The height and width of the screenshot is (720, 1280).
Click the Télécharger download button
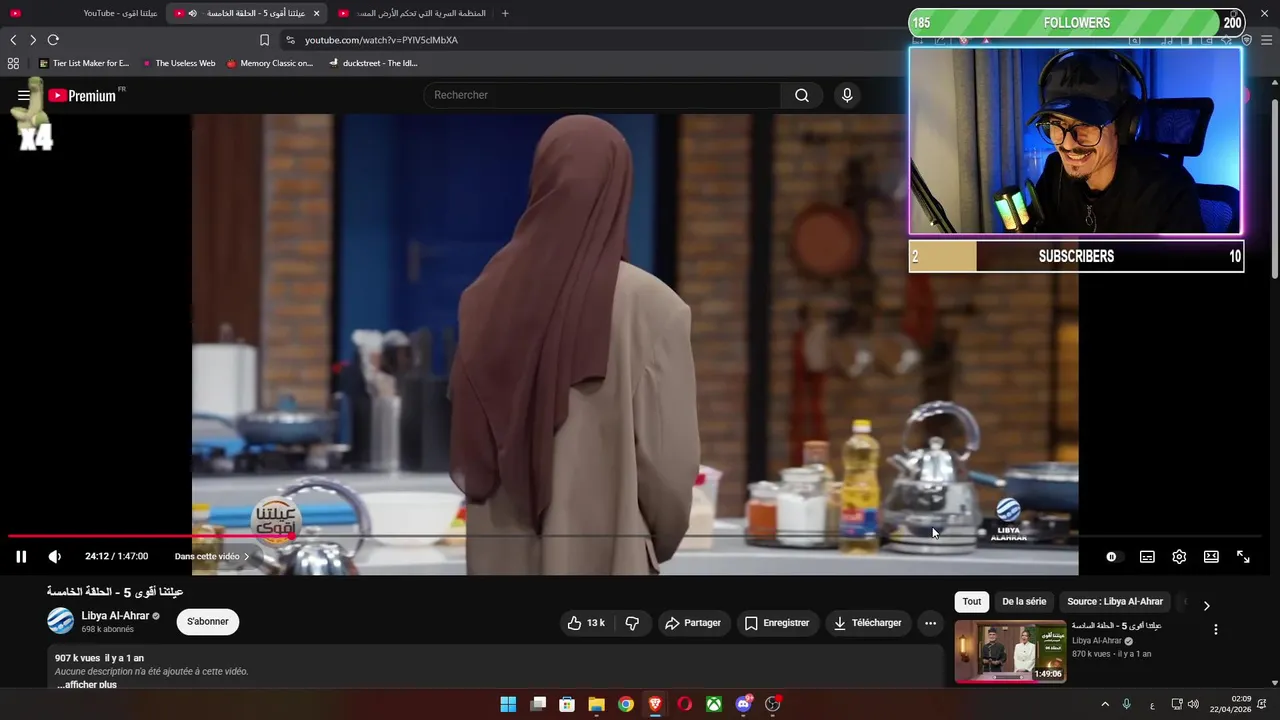868,623
